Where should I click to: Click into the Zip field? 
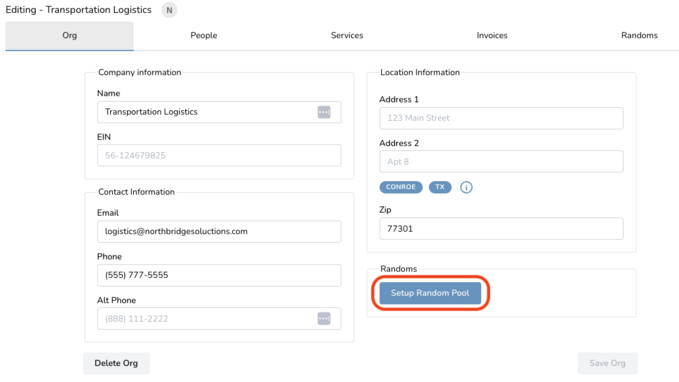501,229
